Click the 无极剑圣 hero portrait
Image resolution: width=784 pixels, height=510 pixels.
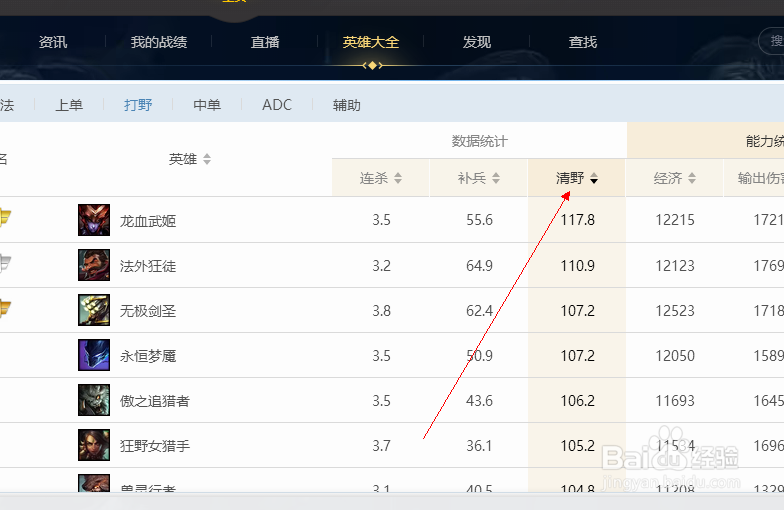(x=94, y=310)
